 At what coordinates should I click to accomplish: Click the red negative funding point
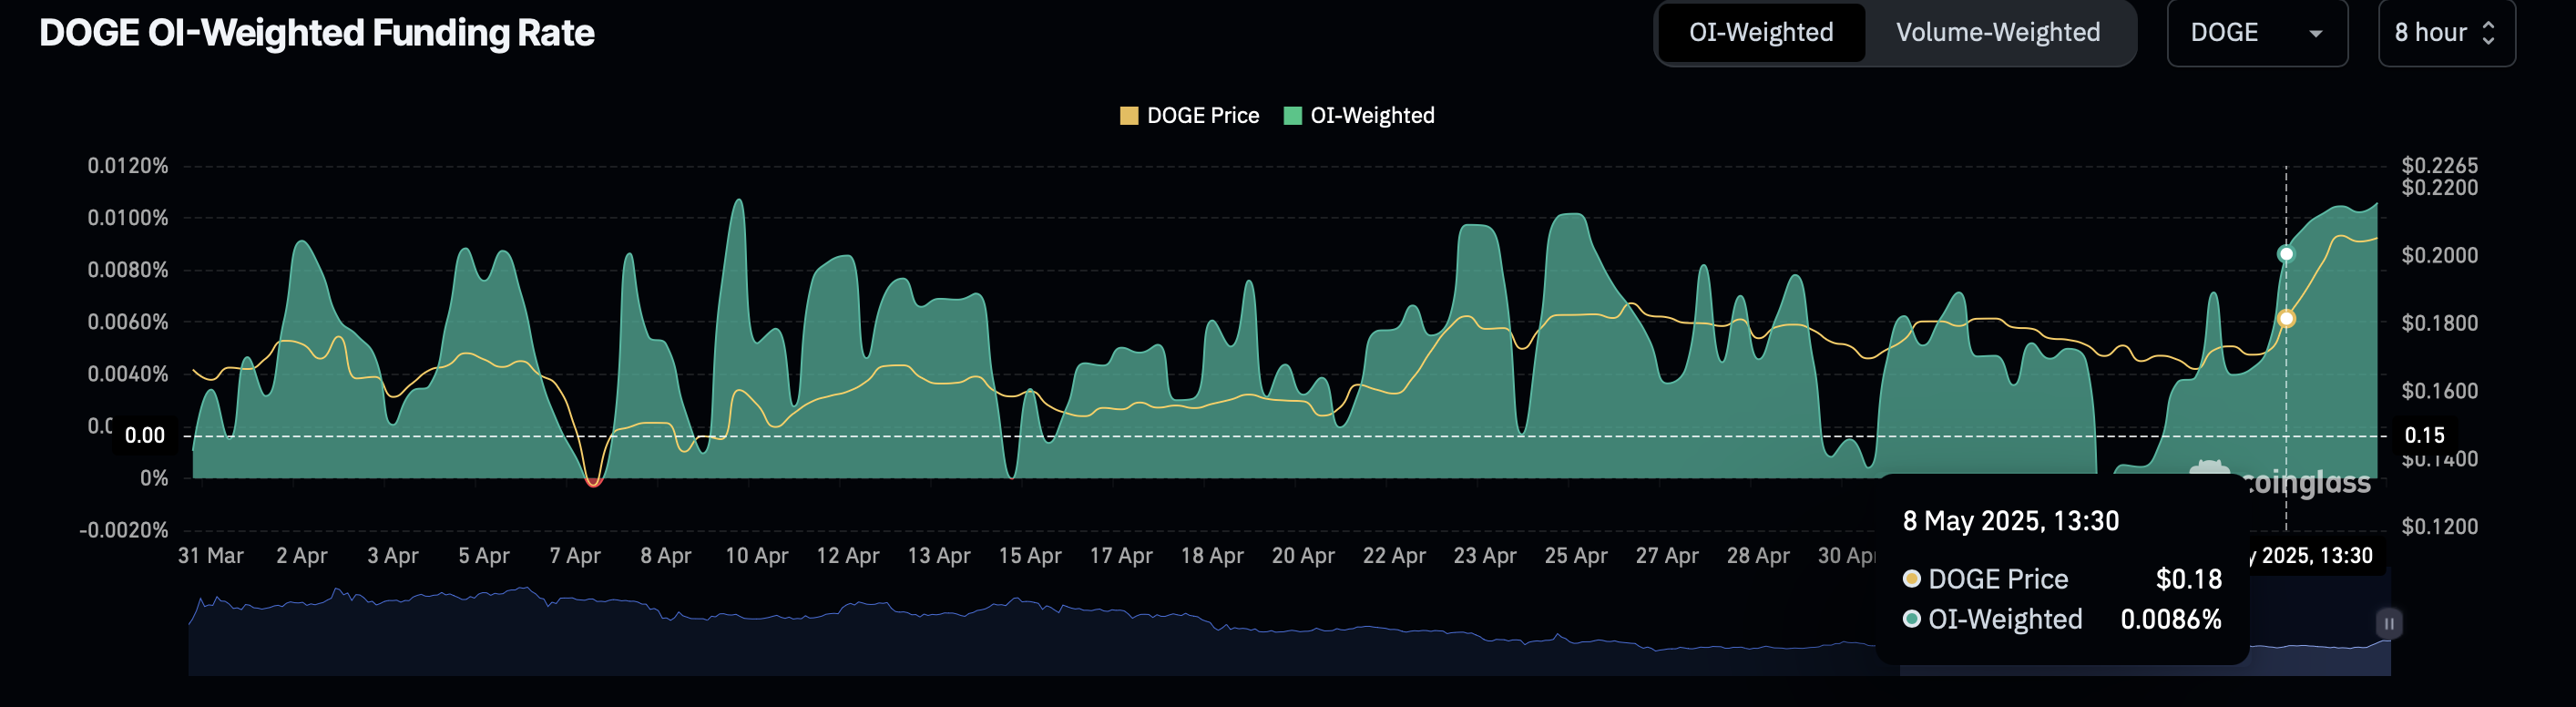593,481
